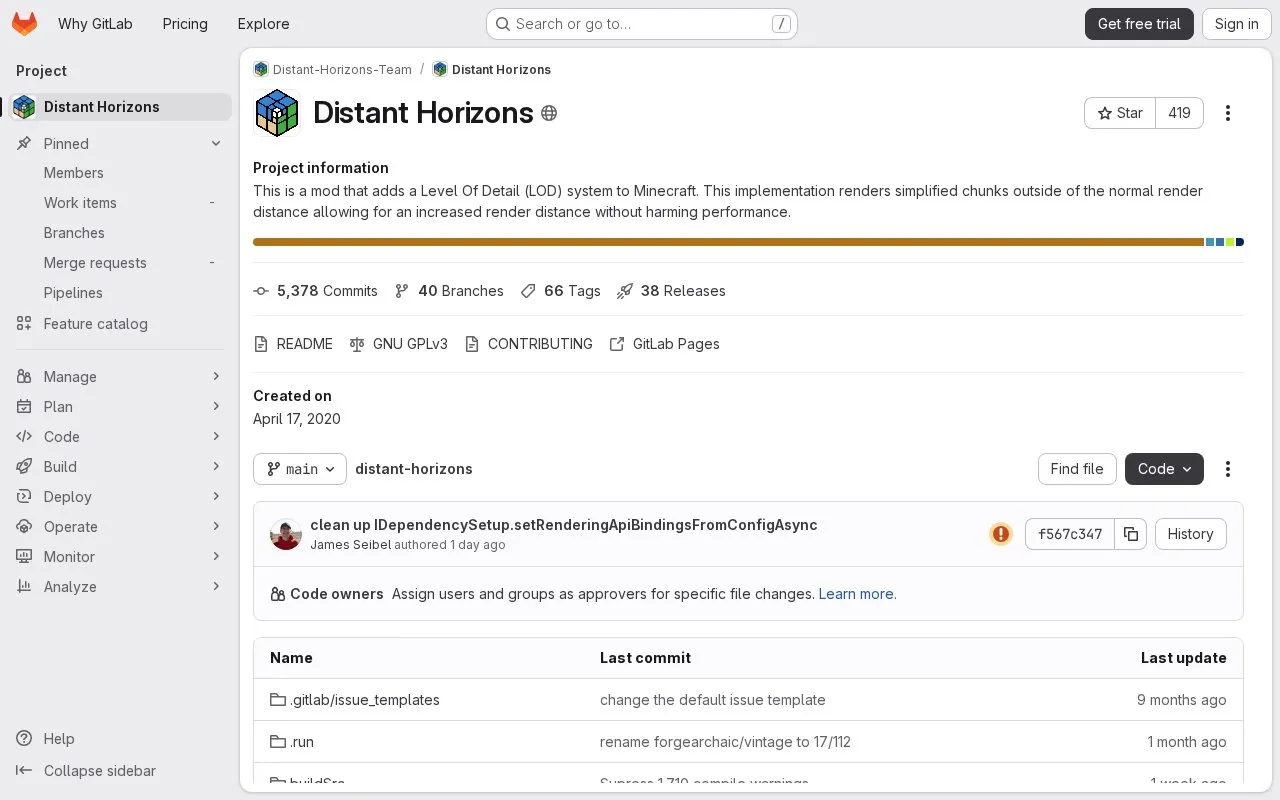Open Why GitLab in top navigation
1280x800 pixels.
(x=95, y=24)
